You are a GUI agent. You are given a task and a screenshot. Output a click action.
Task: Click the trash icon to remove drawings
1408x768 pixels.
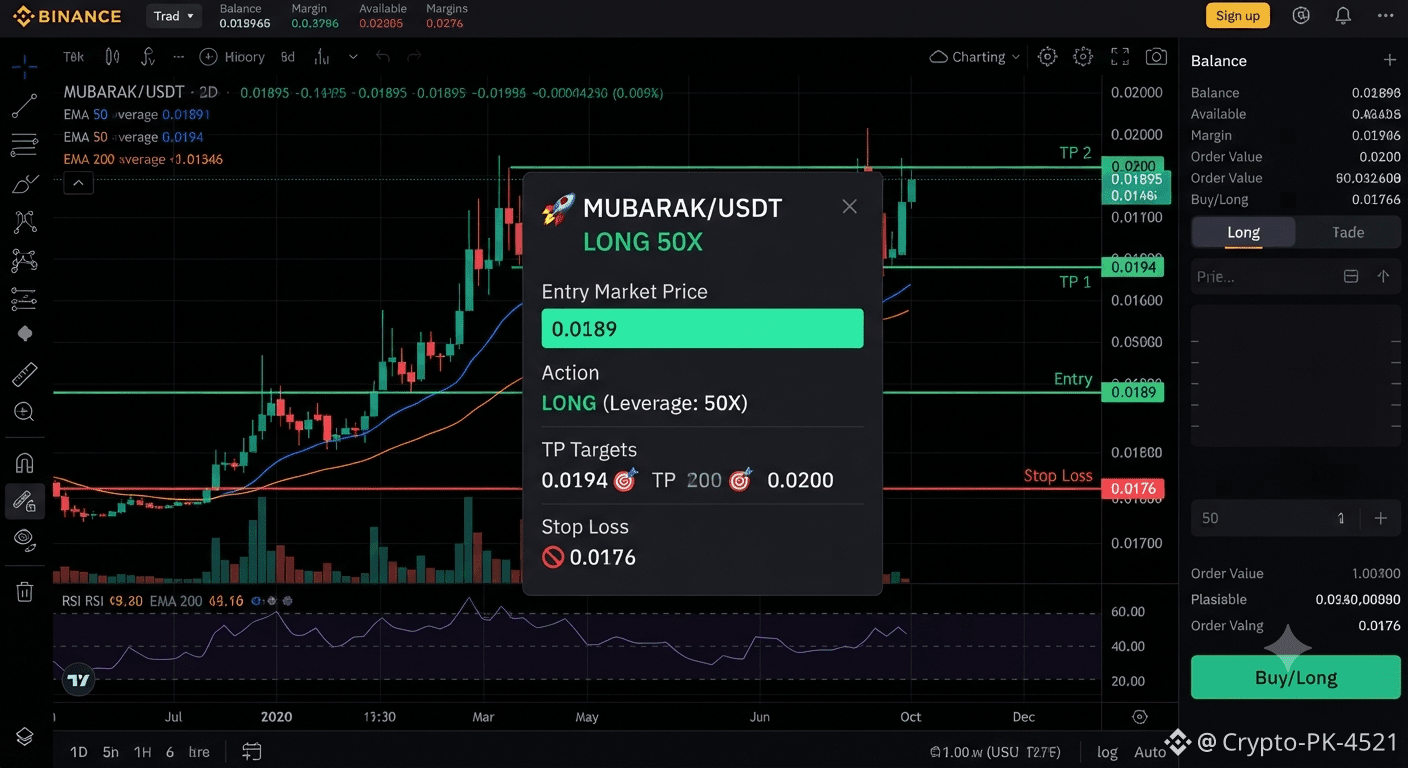click(25, 591)
